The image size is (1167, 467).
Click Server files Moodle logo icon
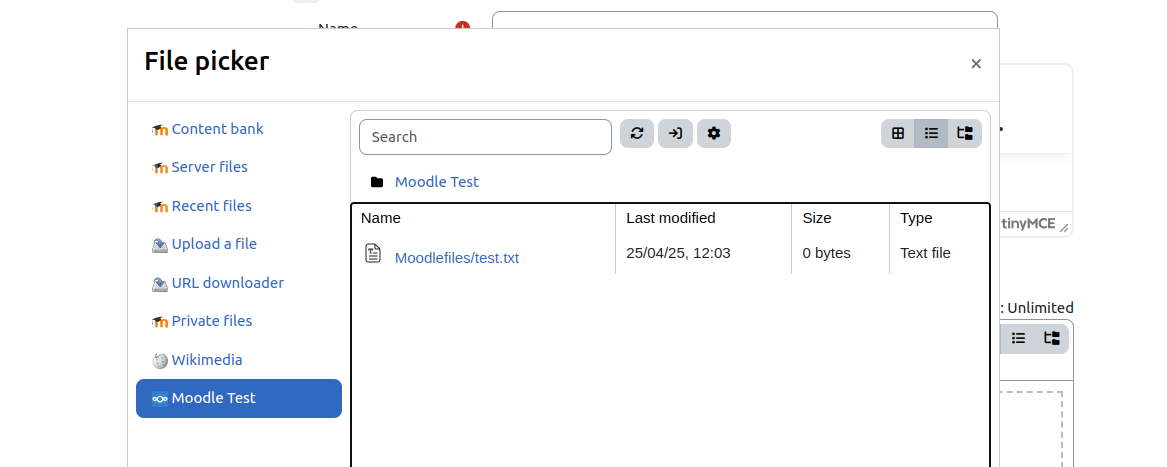[160, 168]
